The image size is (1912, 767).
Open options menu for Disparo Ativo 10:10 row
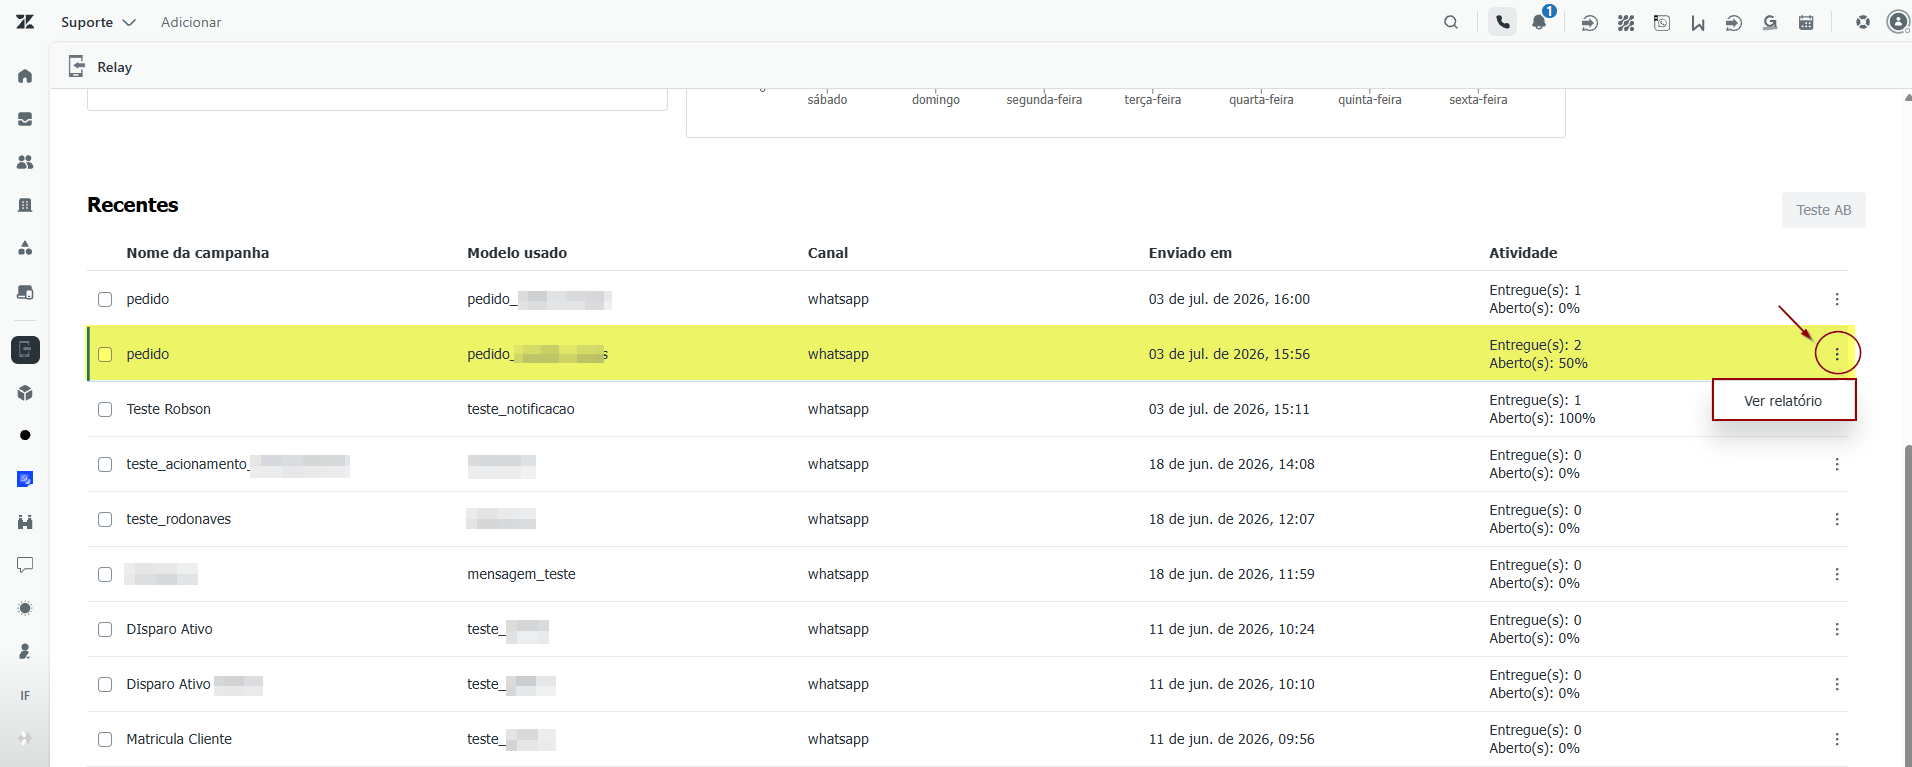click(1837, 684)
